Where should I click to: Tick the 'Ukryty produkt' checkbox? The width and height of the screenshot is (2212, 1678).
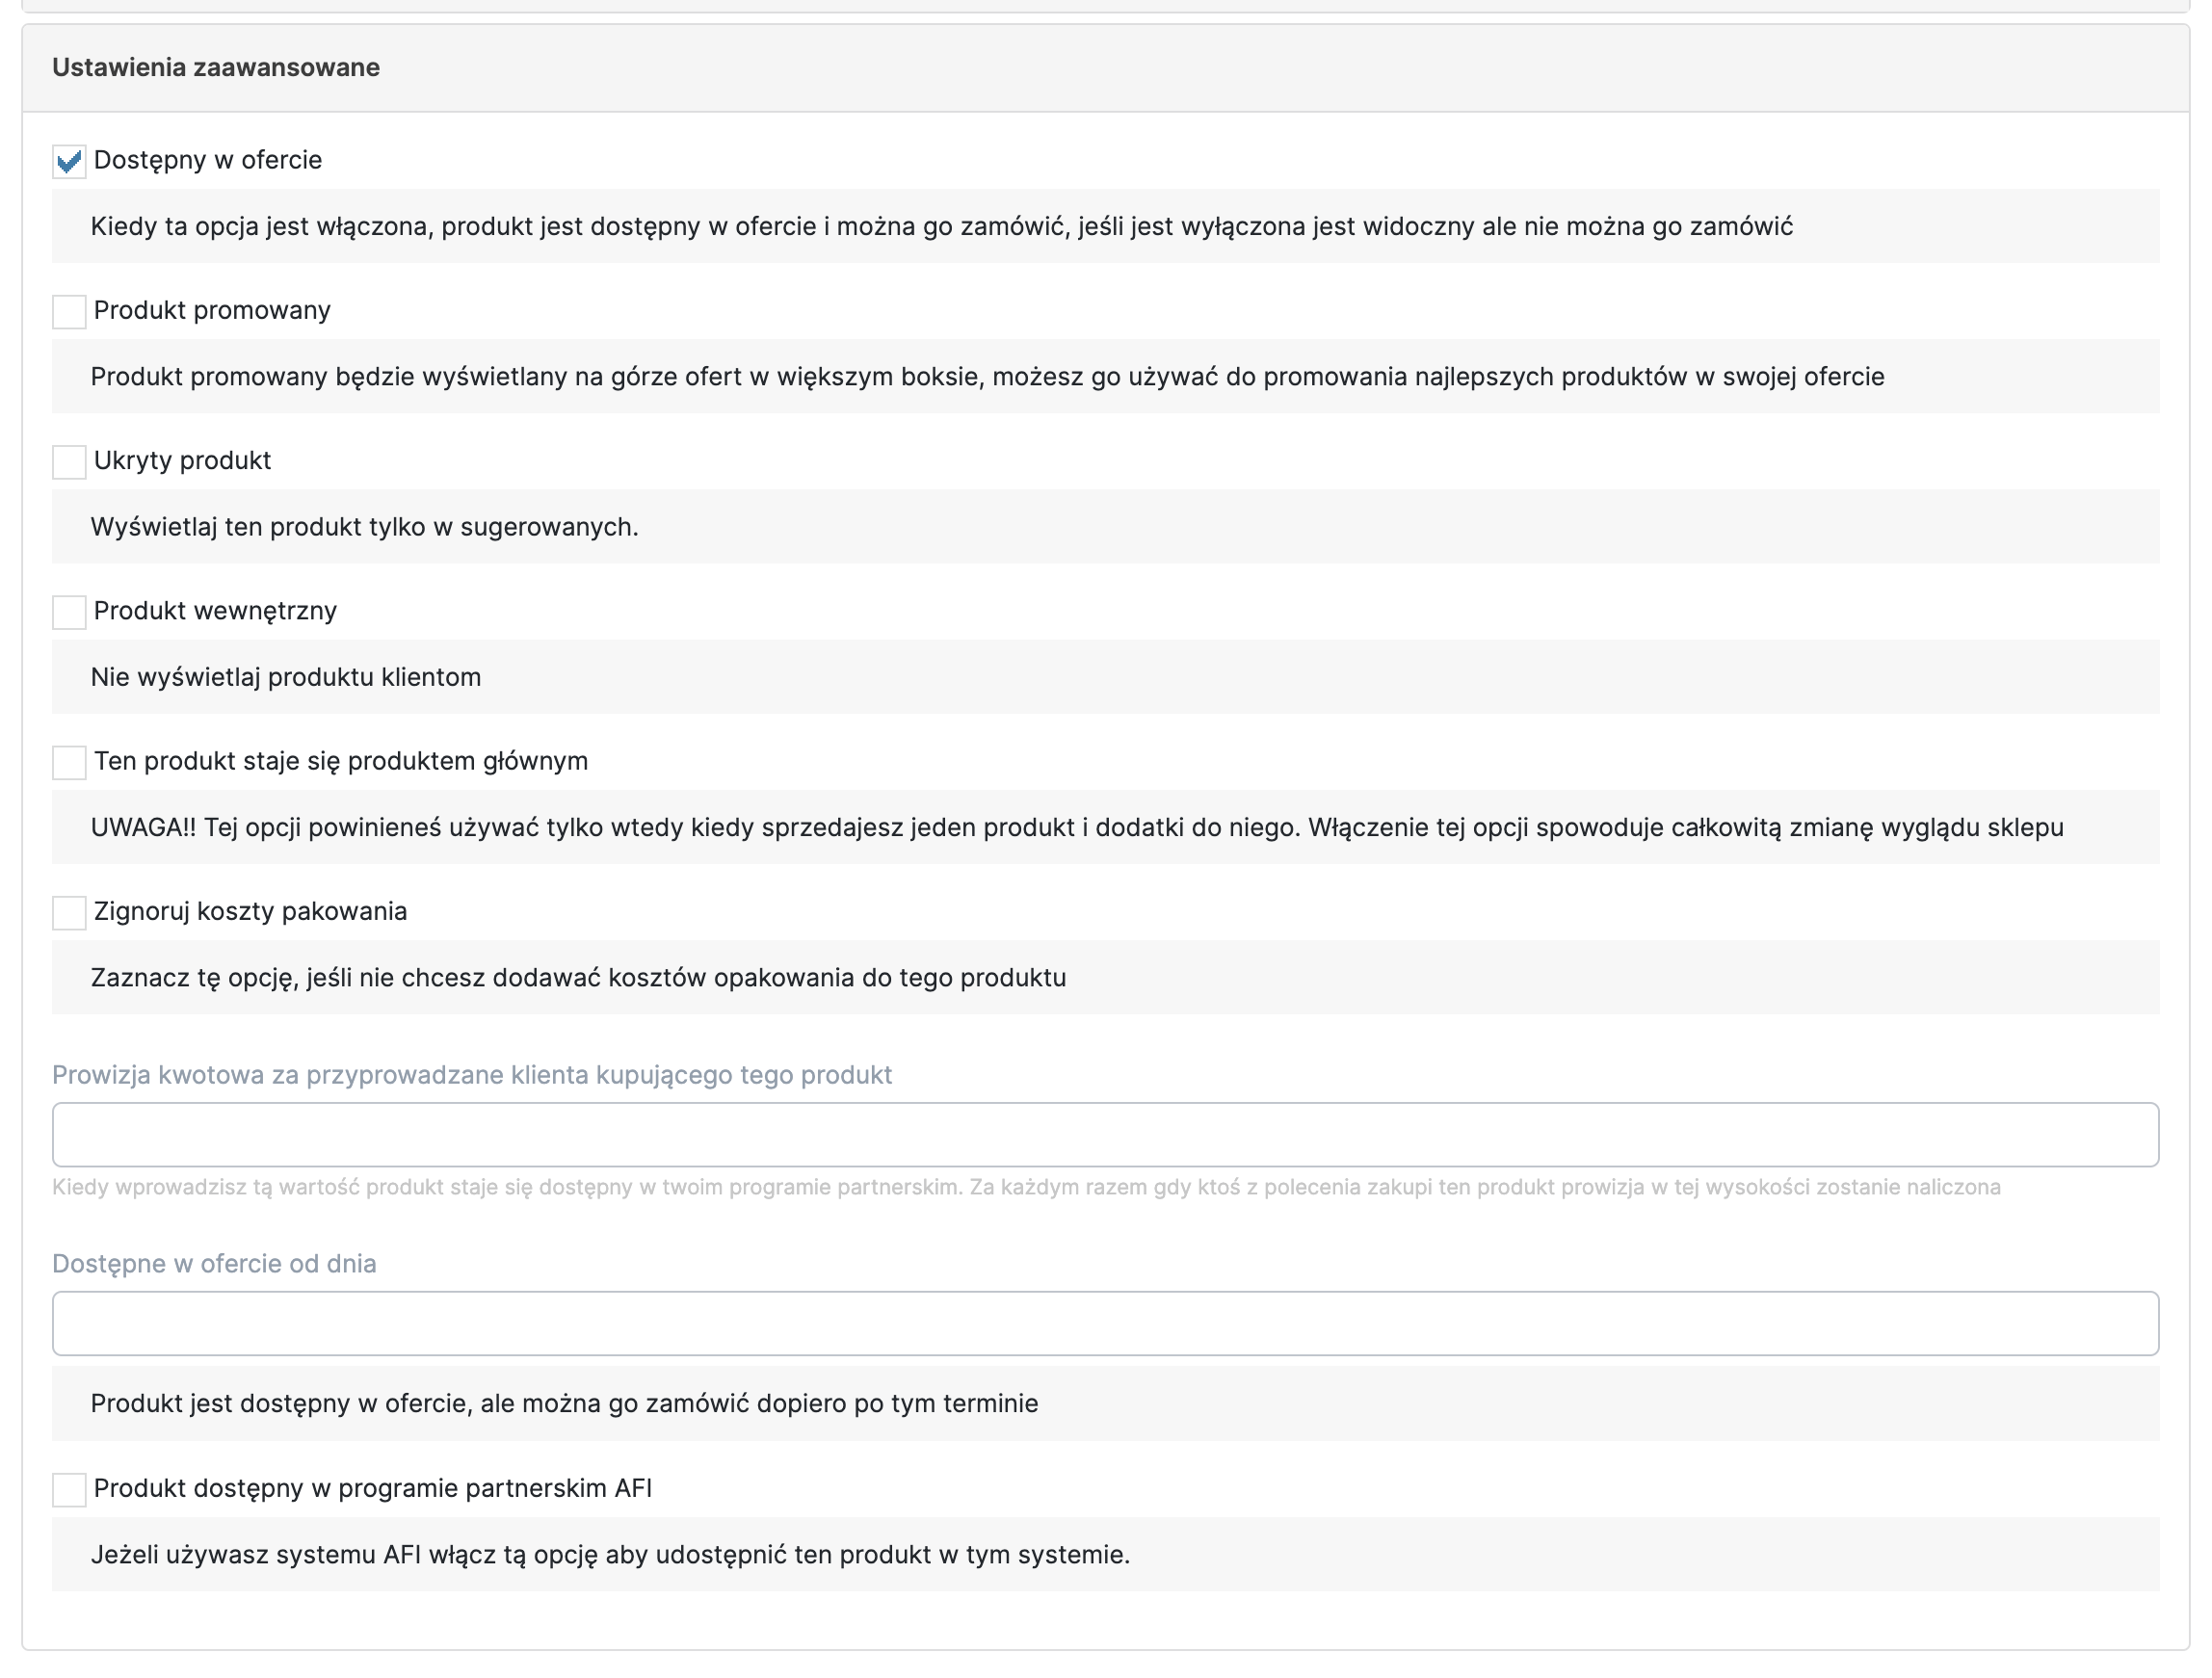pyautogui.click(x=69, y=462)
